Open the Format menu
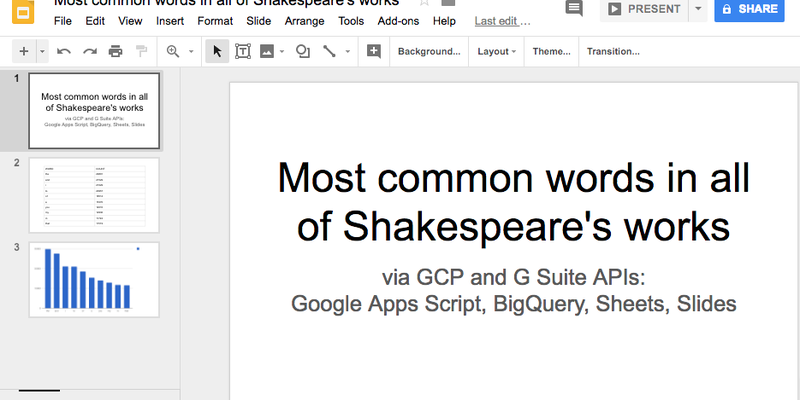800x400 pixels. click(215, 21)
